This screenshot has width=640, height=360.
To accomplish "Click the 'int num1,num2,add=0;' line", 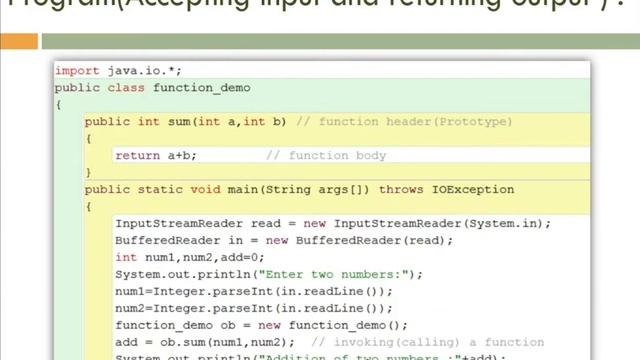I will (x=190, y=258).
